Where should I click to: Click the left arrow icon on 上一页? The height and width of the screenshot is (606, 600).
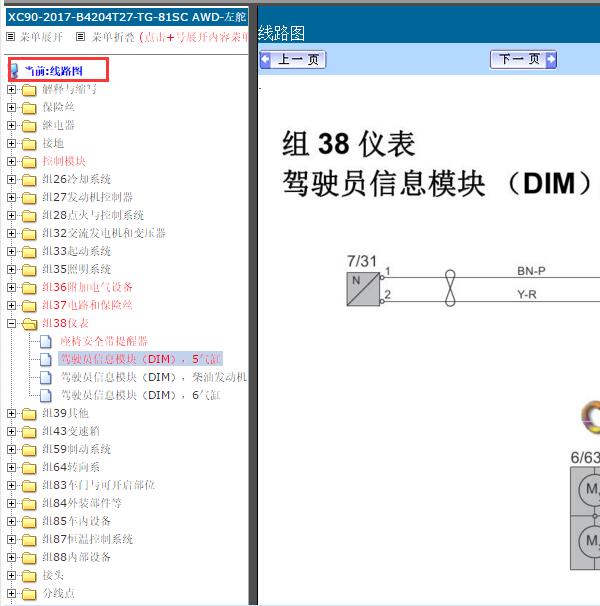click(x=265, y=60)
